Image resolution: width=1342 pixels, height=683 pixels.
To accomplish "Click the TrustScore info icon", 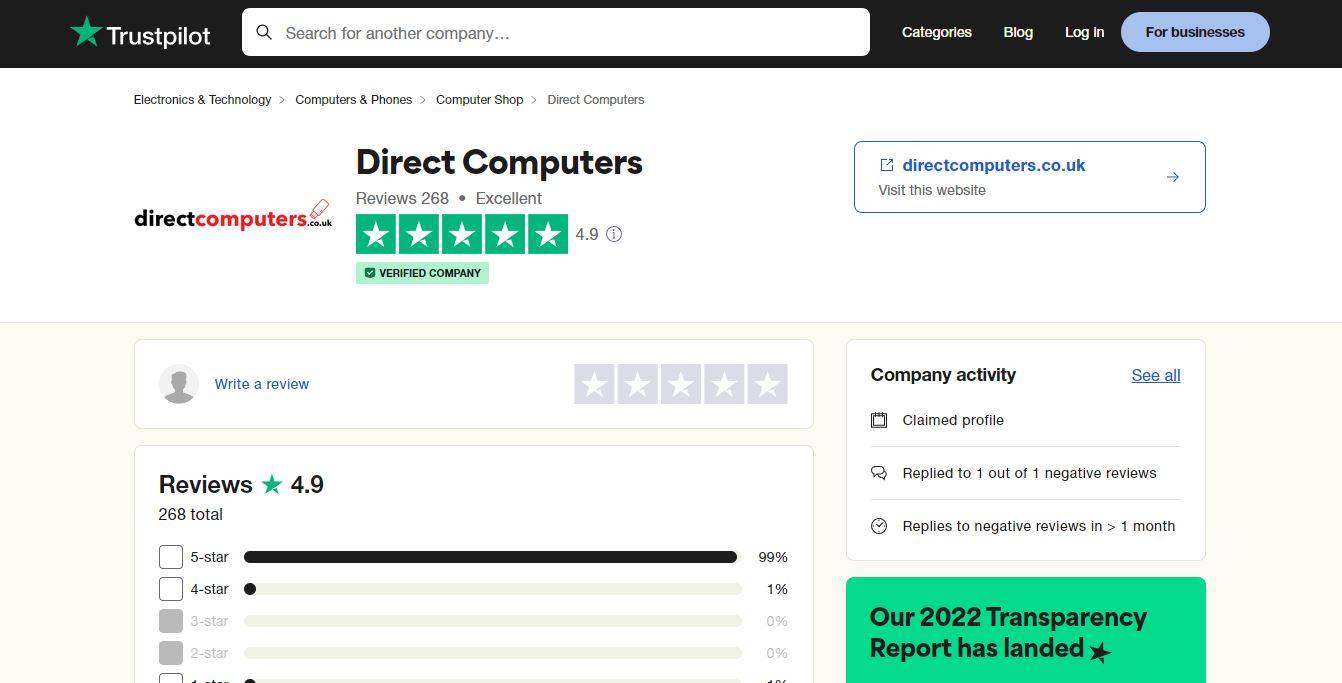I will [x=614, y=234].
